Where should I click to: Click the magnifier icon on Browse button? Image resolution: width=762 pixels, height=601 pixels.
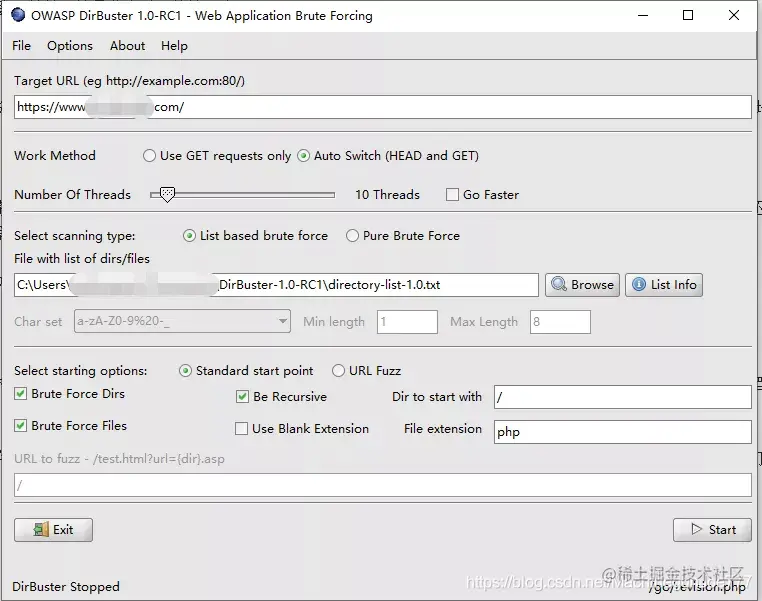click(x=559, y=284)
